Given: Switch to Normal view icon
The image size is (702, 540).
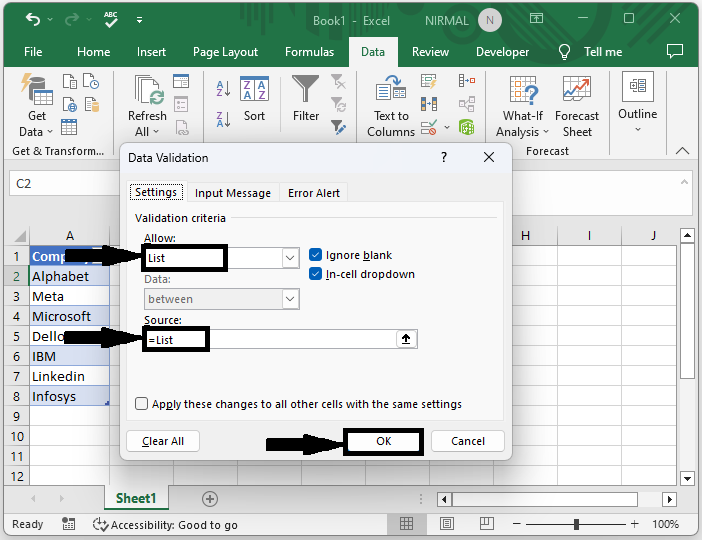Looking at the screenshot, I should tap(407, 523).
